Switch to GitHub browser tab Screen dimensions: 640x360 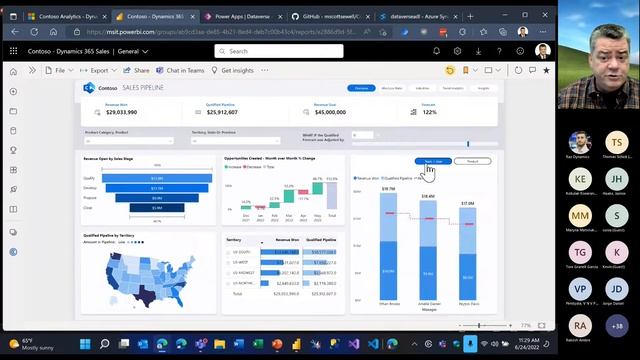coord(331,16)
